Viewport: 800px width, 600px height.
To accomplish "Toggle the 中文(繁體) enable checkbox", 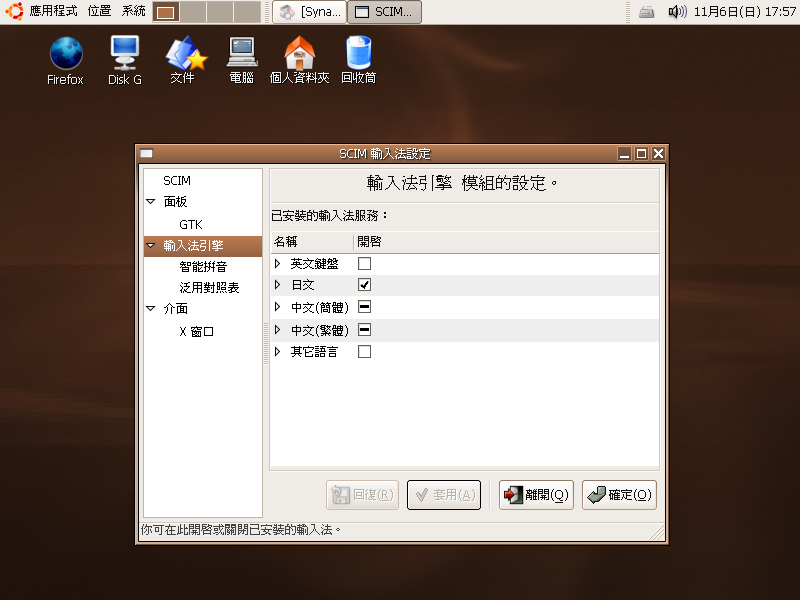I will tap(364, 330).
